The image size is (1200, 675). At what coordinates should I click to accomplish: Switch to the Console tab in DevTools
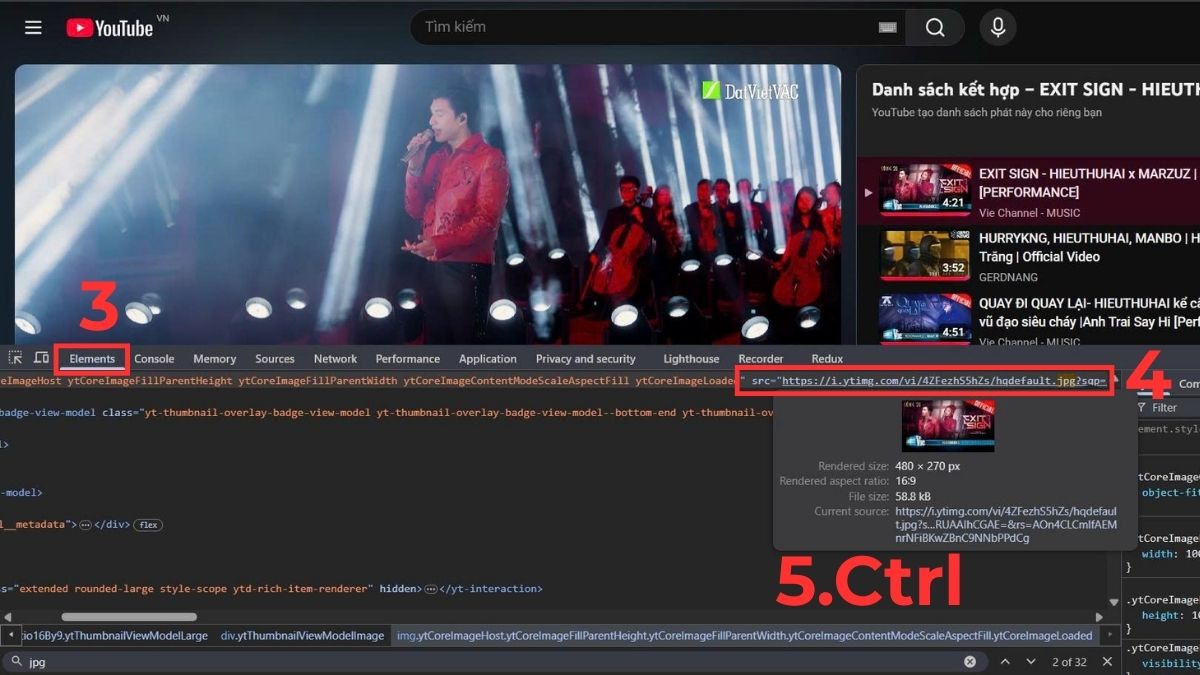pos(154,358)
